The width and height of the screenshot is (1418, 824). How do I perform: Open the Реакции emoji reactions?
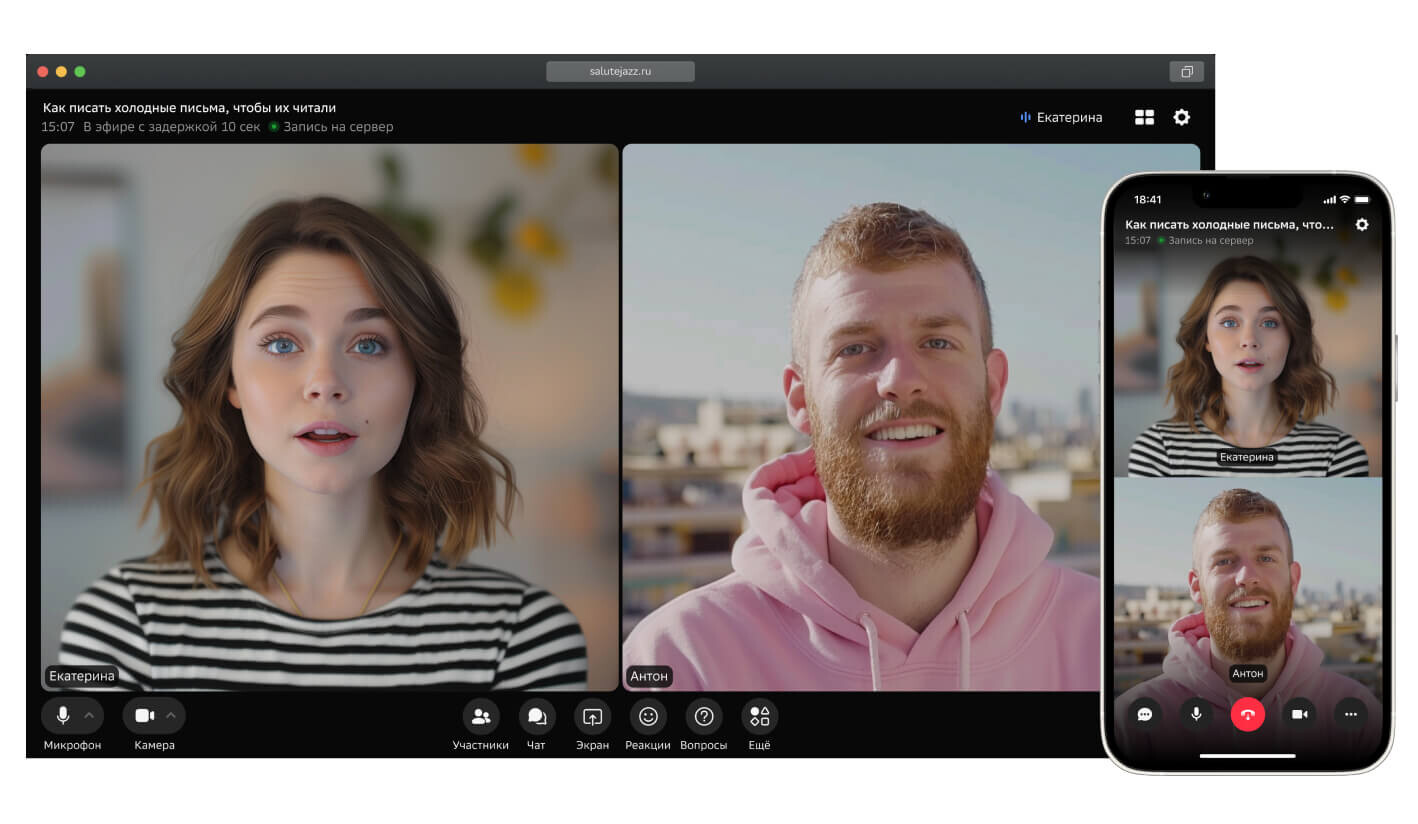point(648,716)
